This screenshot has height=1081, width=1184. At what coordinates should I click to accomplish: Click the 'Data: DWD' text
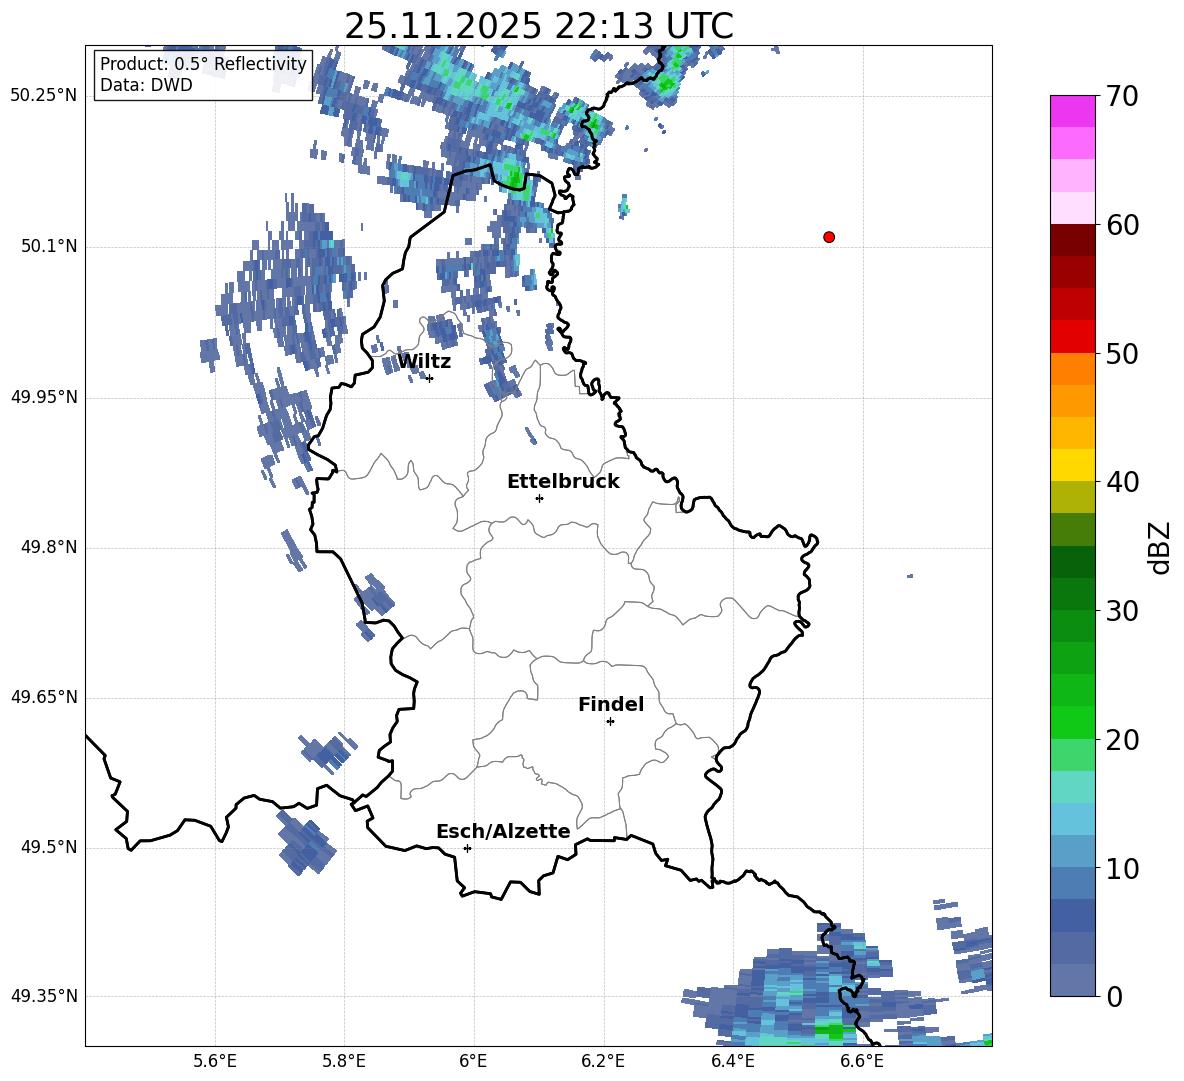click(x=146, y=85)
